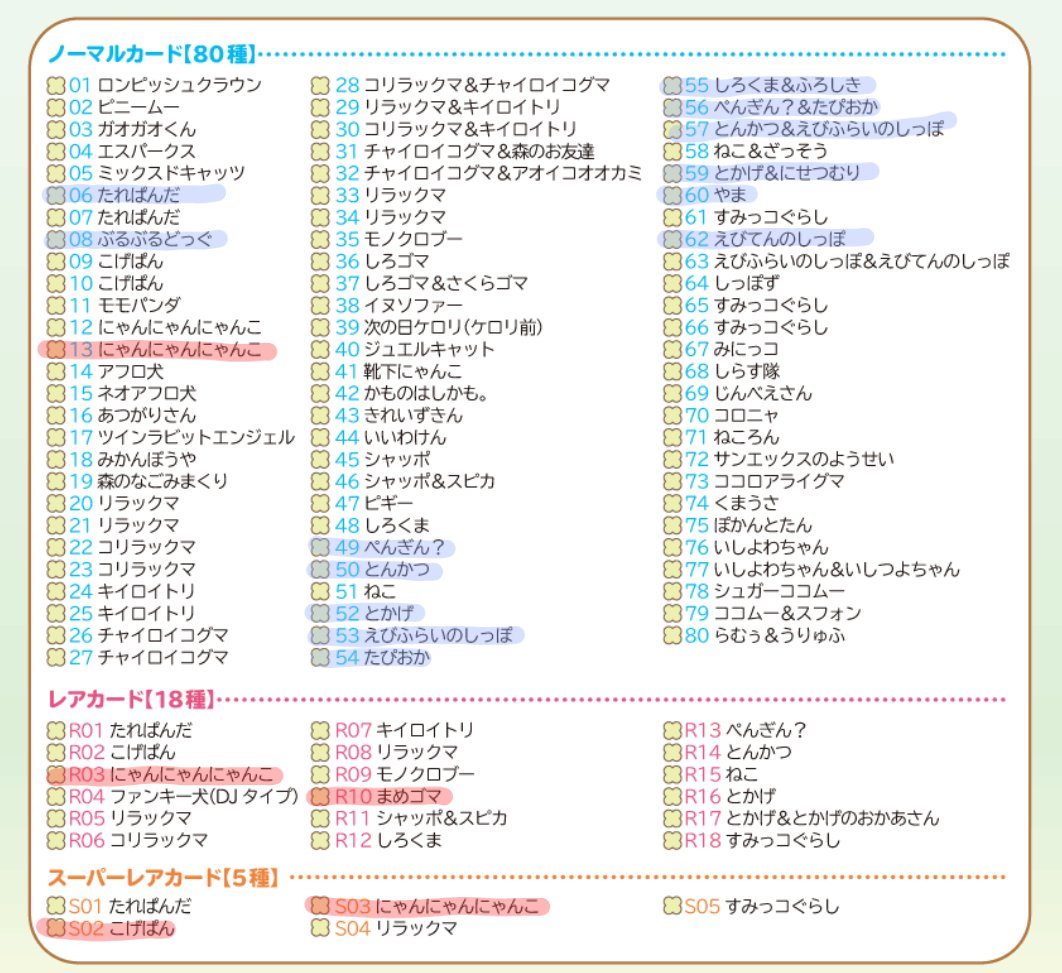Tick the checkbox for 80 らむぅ&うりゅふ
Screen dimensions: 1062x973
click(672, 635)
